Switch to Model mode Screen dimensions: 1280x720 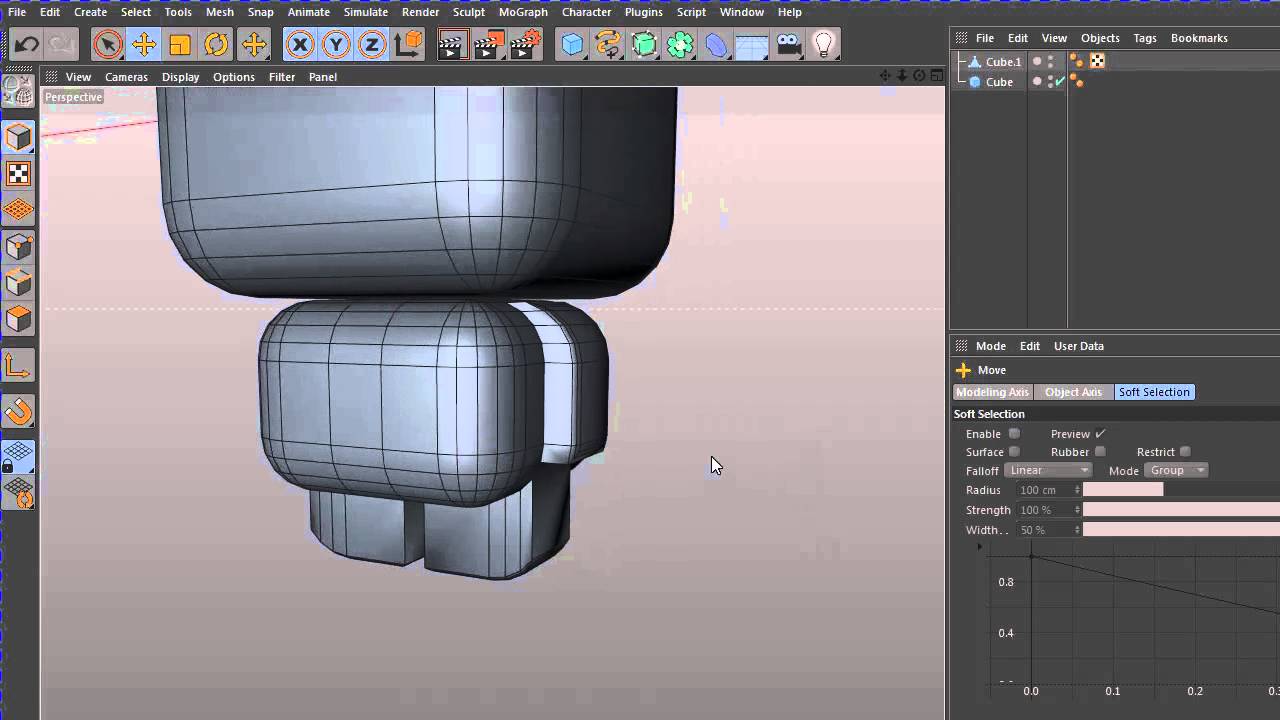tap(19, 138)
